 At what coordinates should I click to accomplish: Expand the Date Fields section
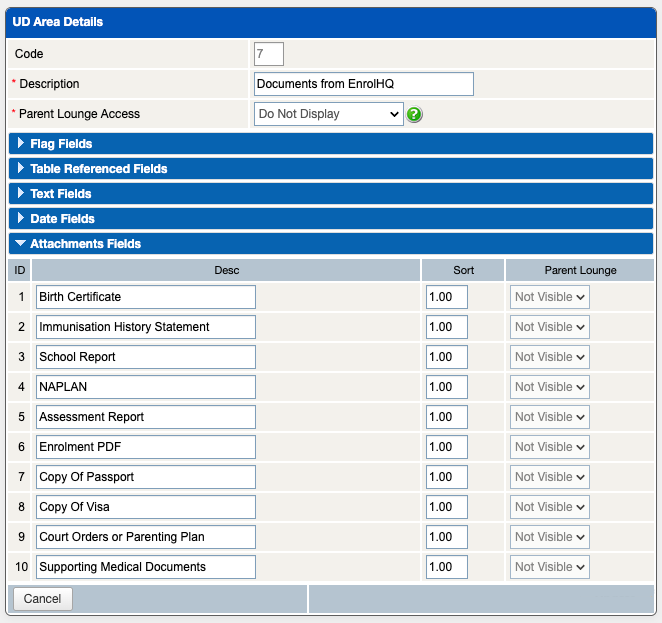pos(62,219)
